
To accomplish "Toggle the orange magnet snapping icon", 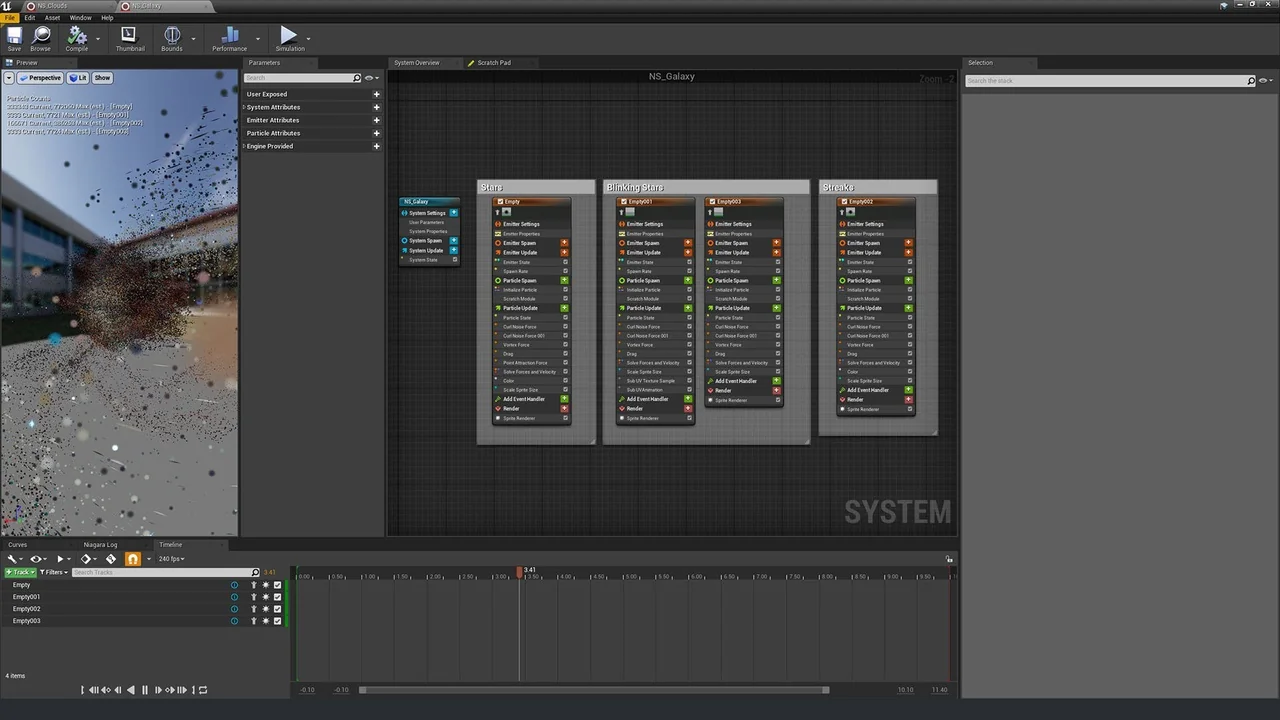I will [x=132, y=559].
